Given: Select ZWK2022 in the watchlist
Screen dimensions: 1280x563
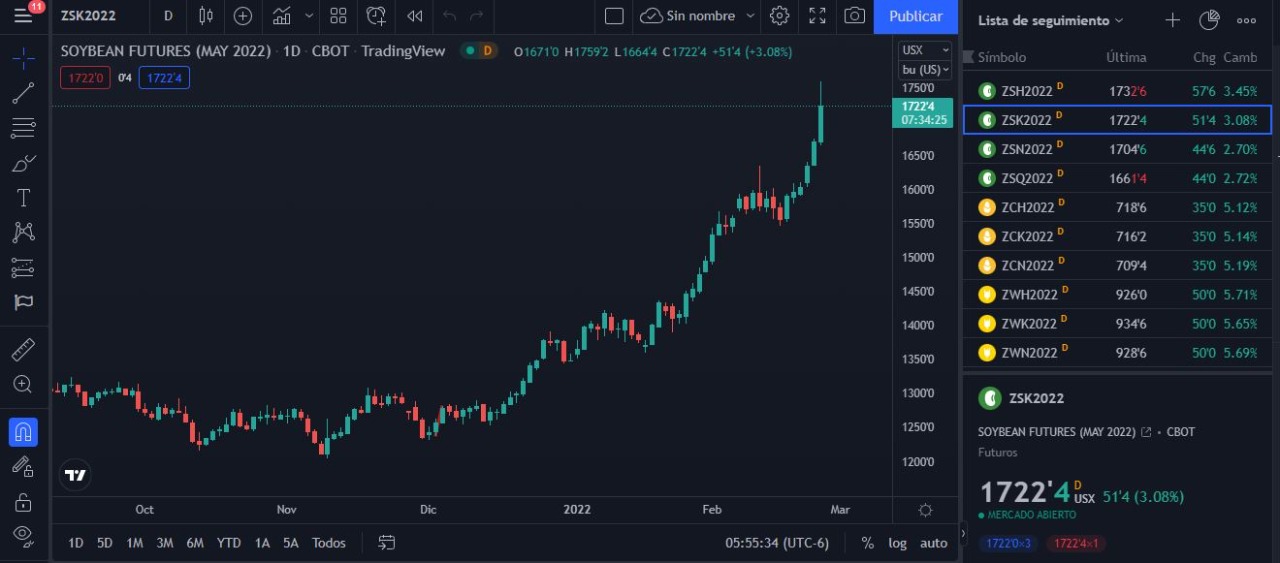Looking at the screenshot, I should tap(1117, 323).
